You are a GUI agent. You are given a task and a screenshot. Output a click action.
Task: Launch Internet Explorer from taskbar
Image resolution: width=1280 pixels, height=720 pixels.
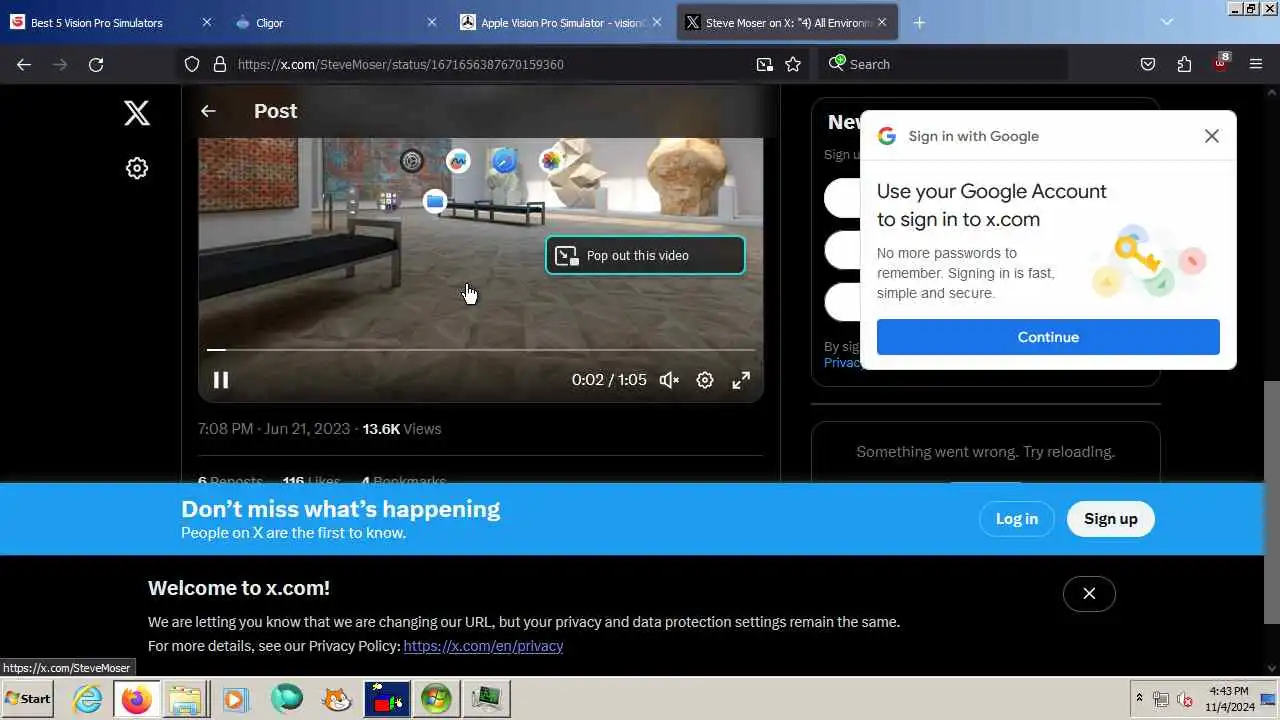(x=88, y=699)
